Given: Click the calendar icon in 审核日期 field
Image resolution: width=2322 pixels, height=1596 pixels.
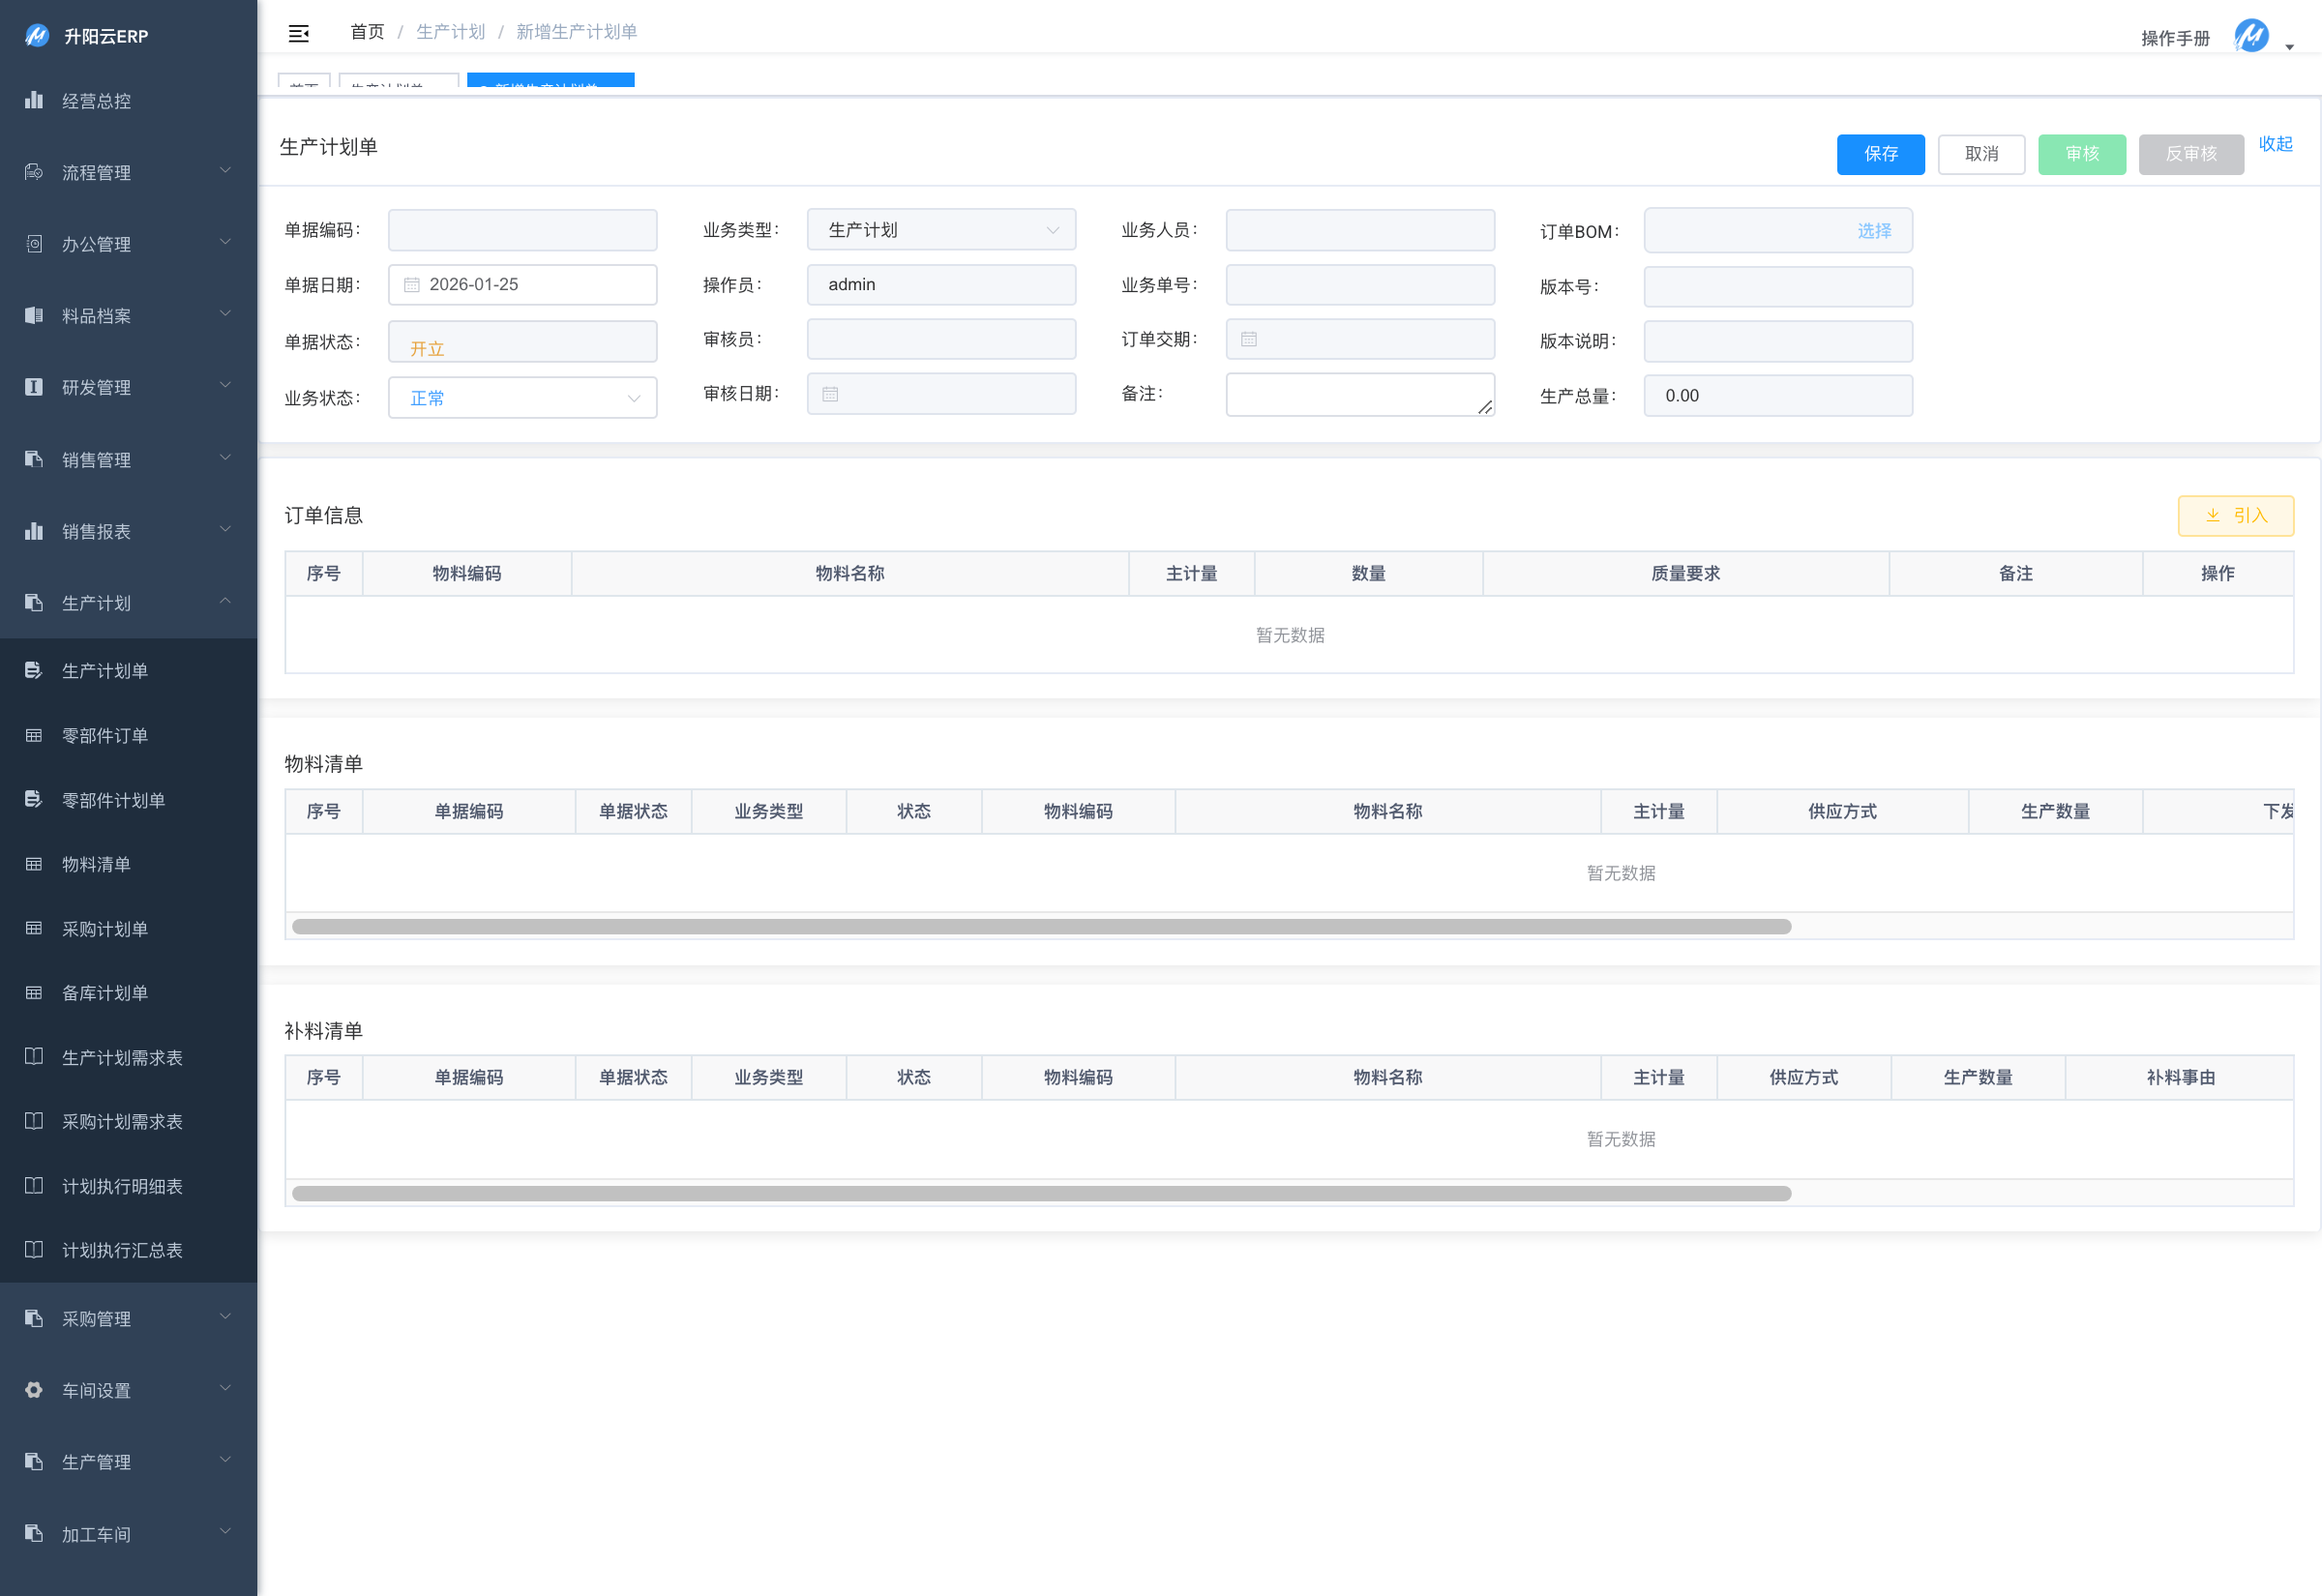Looking at the screenshot, I should pos(830,394).
